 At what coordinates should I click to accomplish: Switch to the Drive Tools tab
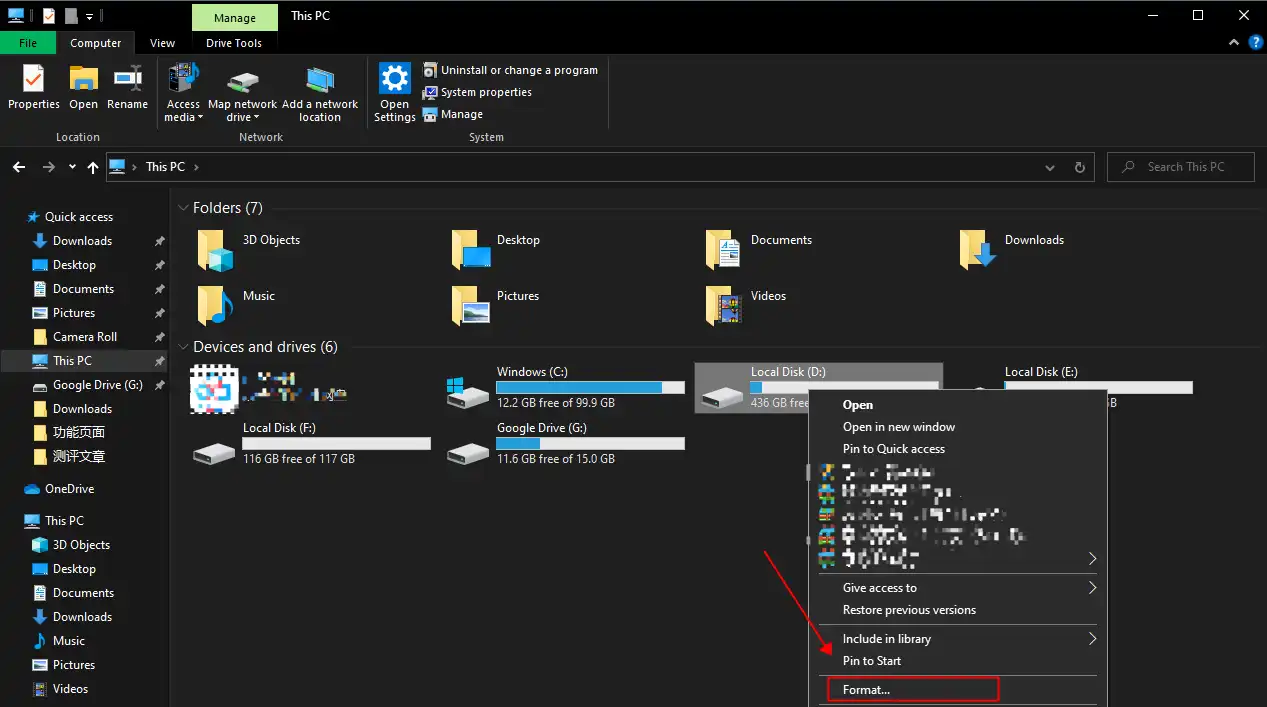tap(233, 43)
